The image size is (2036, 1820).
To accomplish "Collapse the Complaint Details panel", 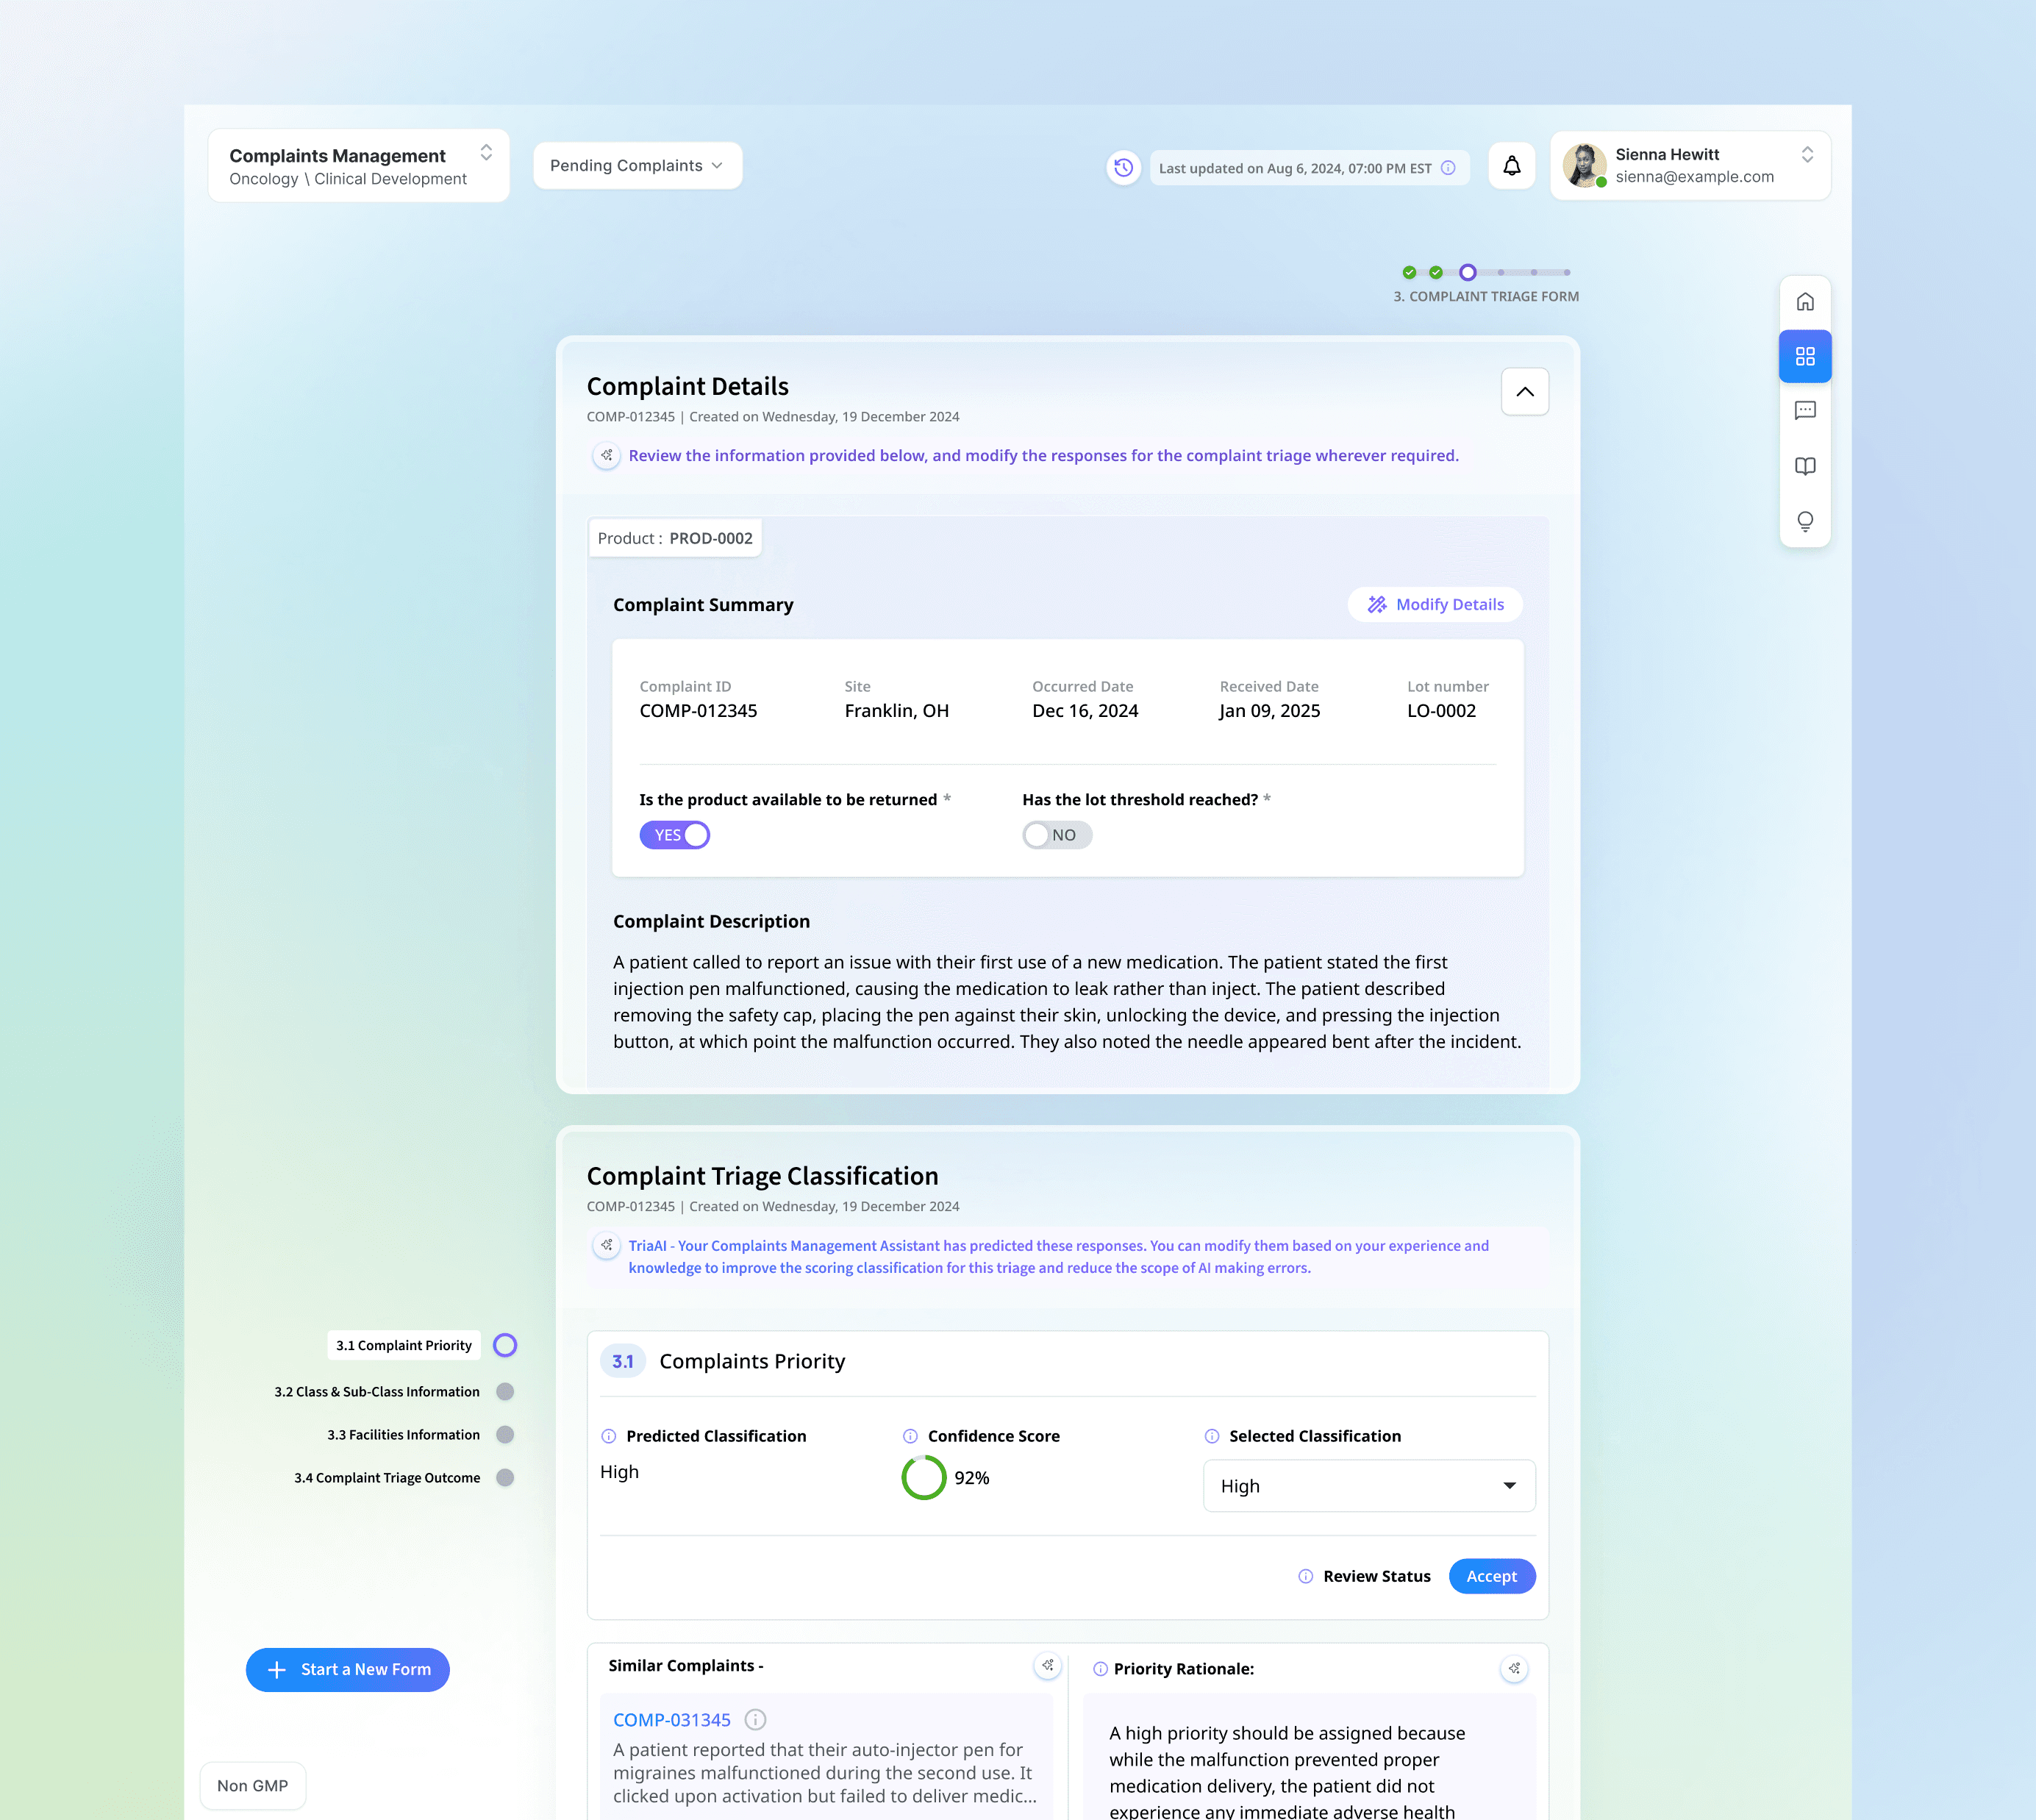I will [x=1525, y=392].
